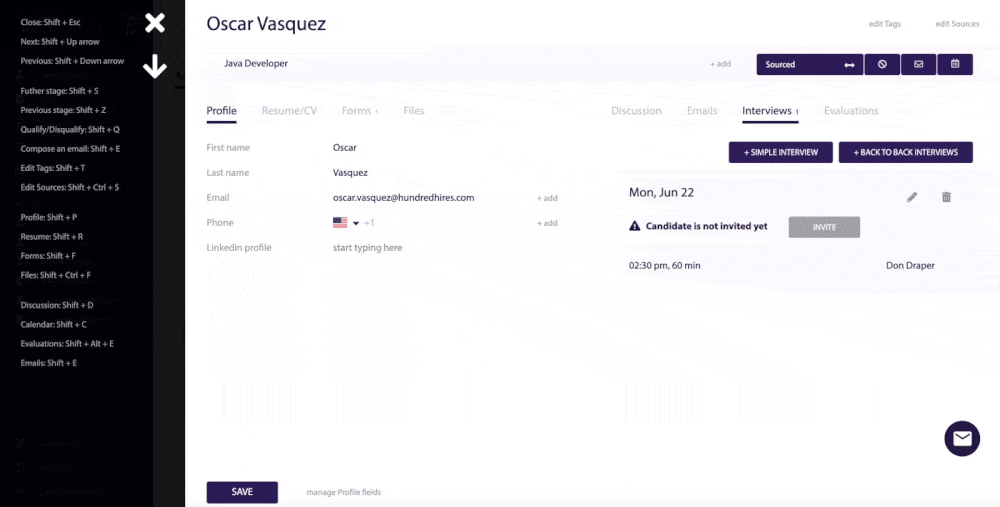Click the manage Profile fields link
The image size is (1000, 507).
343,492
